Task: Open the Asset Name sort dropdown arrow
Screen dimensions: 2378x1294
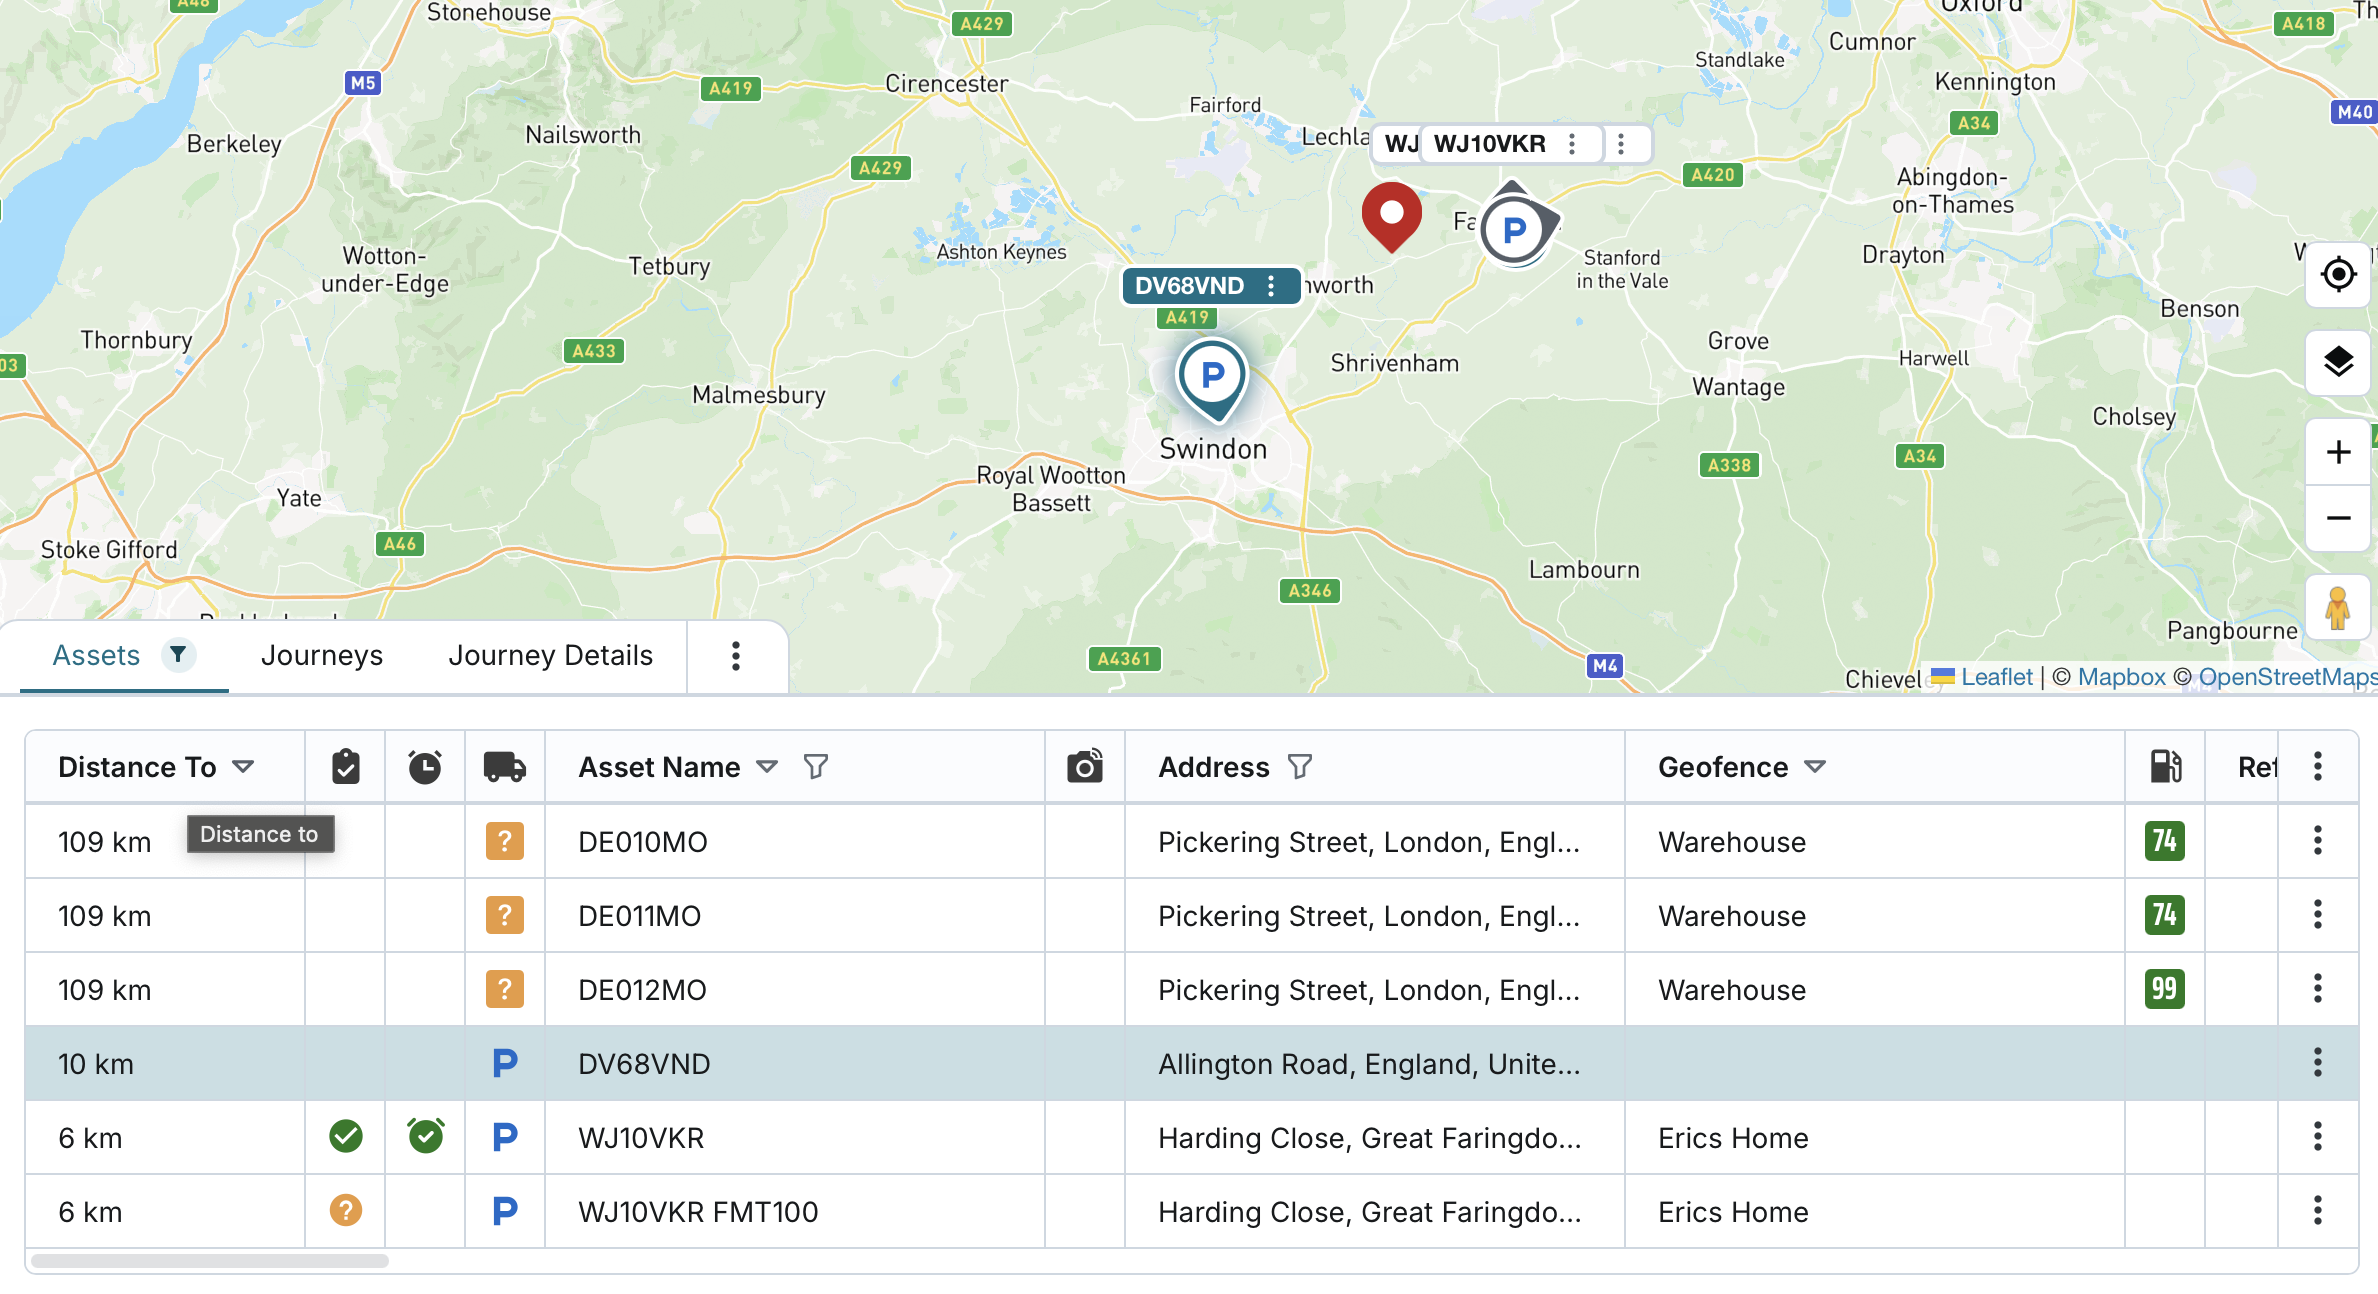Action: (767, 767)
